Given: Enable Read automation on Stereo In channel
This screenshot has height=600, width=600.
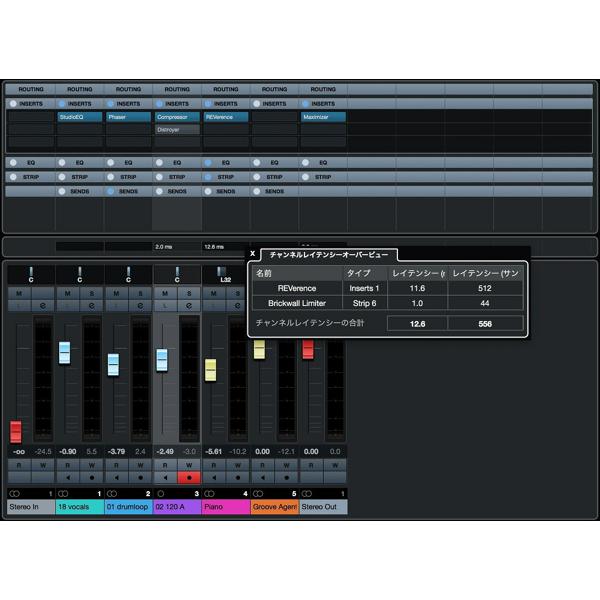Looking at the screenshot, I should pyautogui.click(x=19, y=465).
